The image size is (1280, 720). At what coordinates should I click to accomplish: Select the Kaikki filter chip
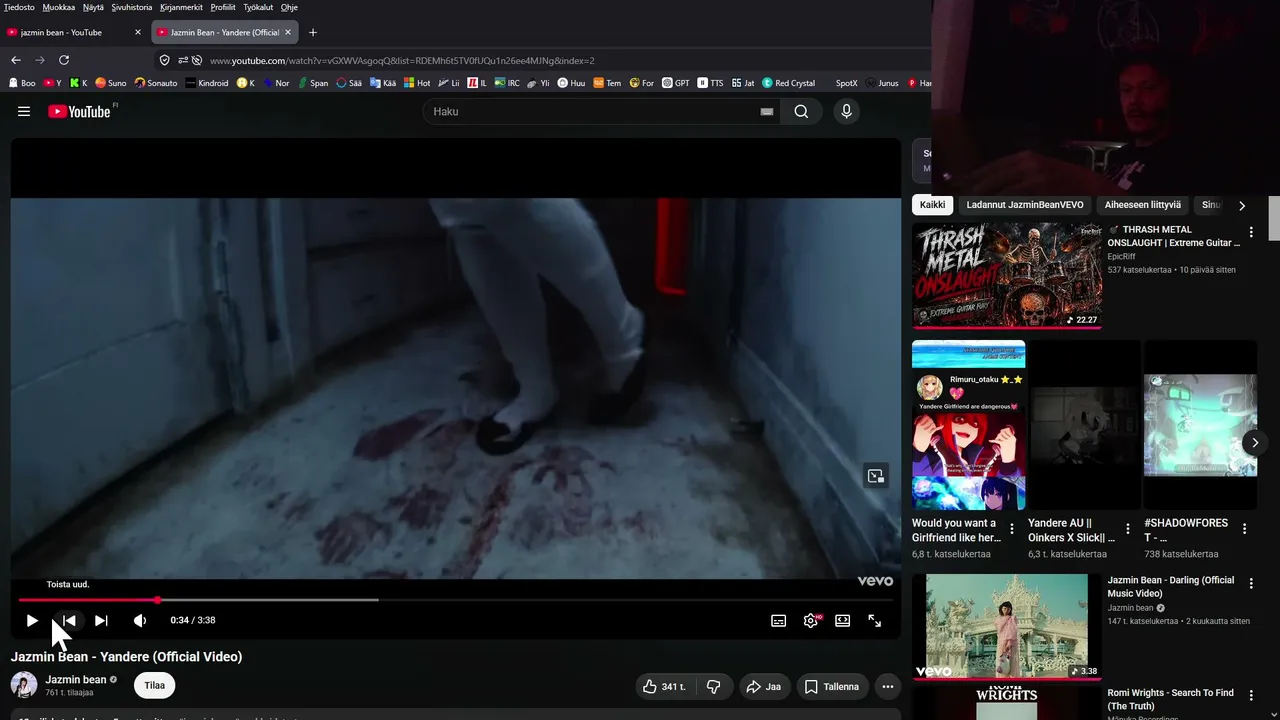click(933, 205)
